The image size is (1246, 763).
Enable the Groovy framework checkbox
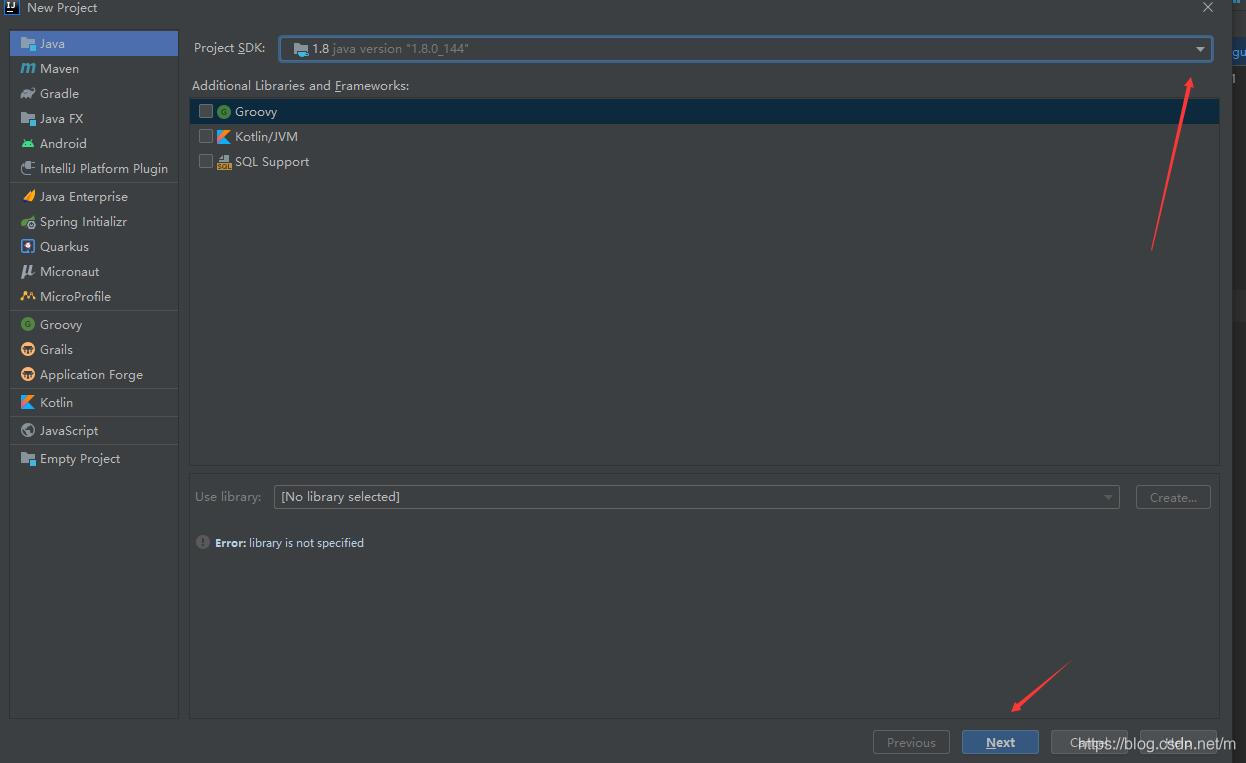click(206, 111)
